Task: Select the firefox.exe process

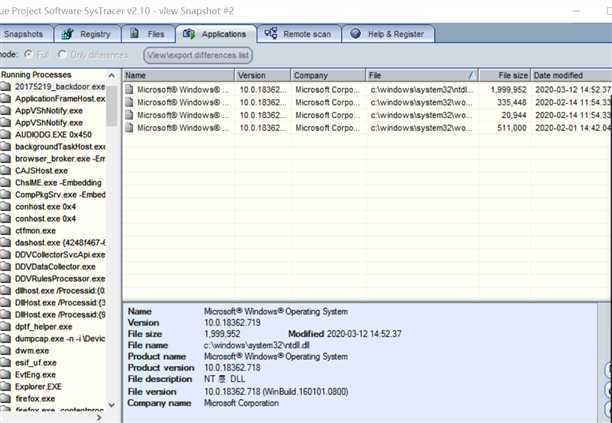Action: tap(35, 399)
